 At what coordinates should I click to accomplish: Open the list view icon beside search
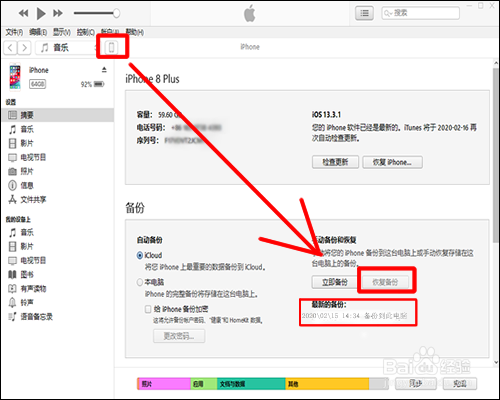[x=364, y=13]
